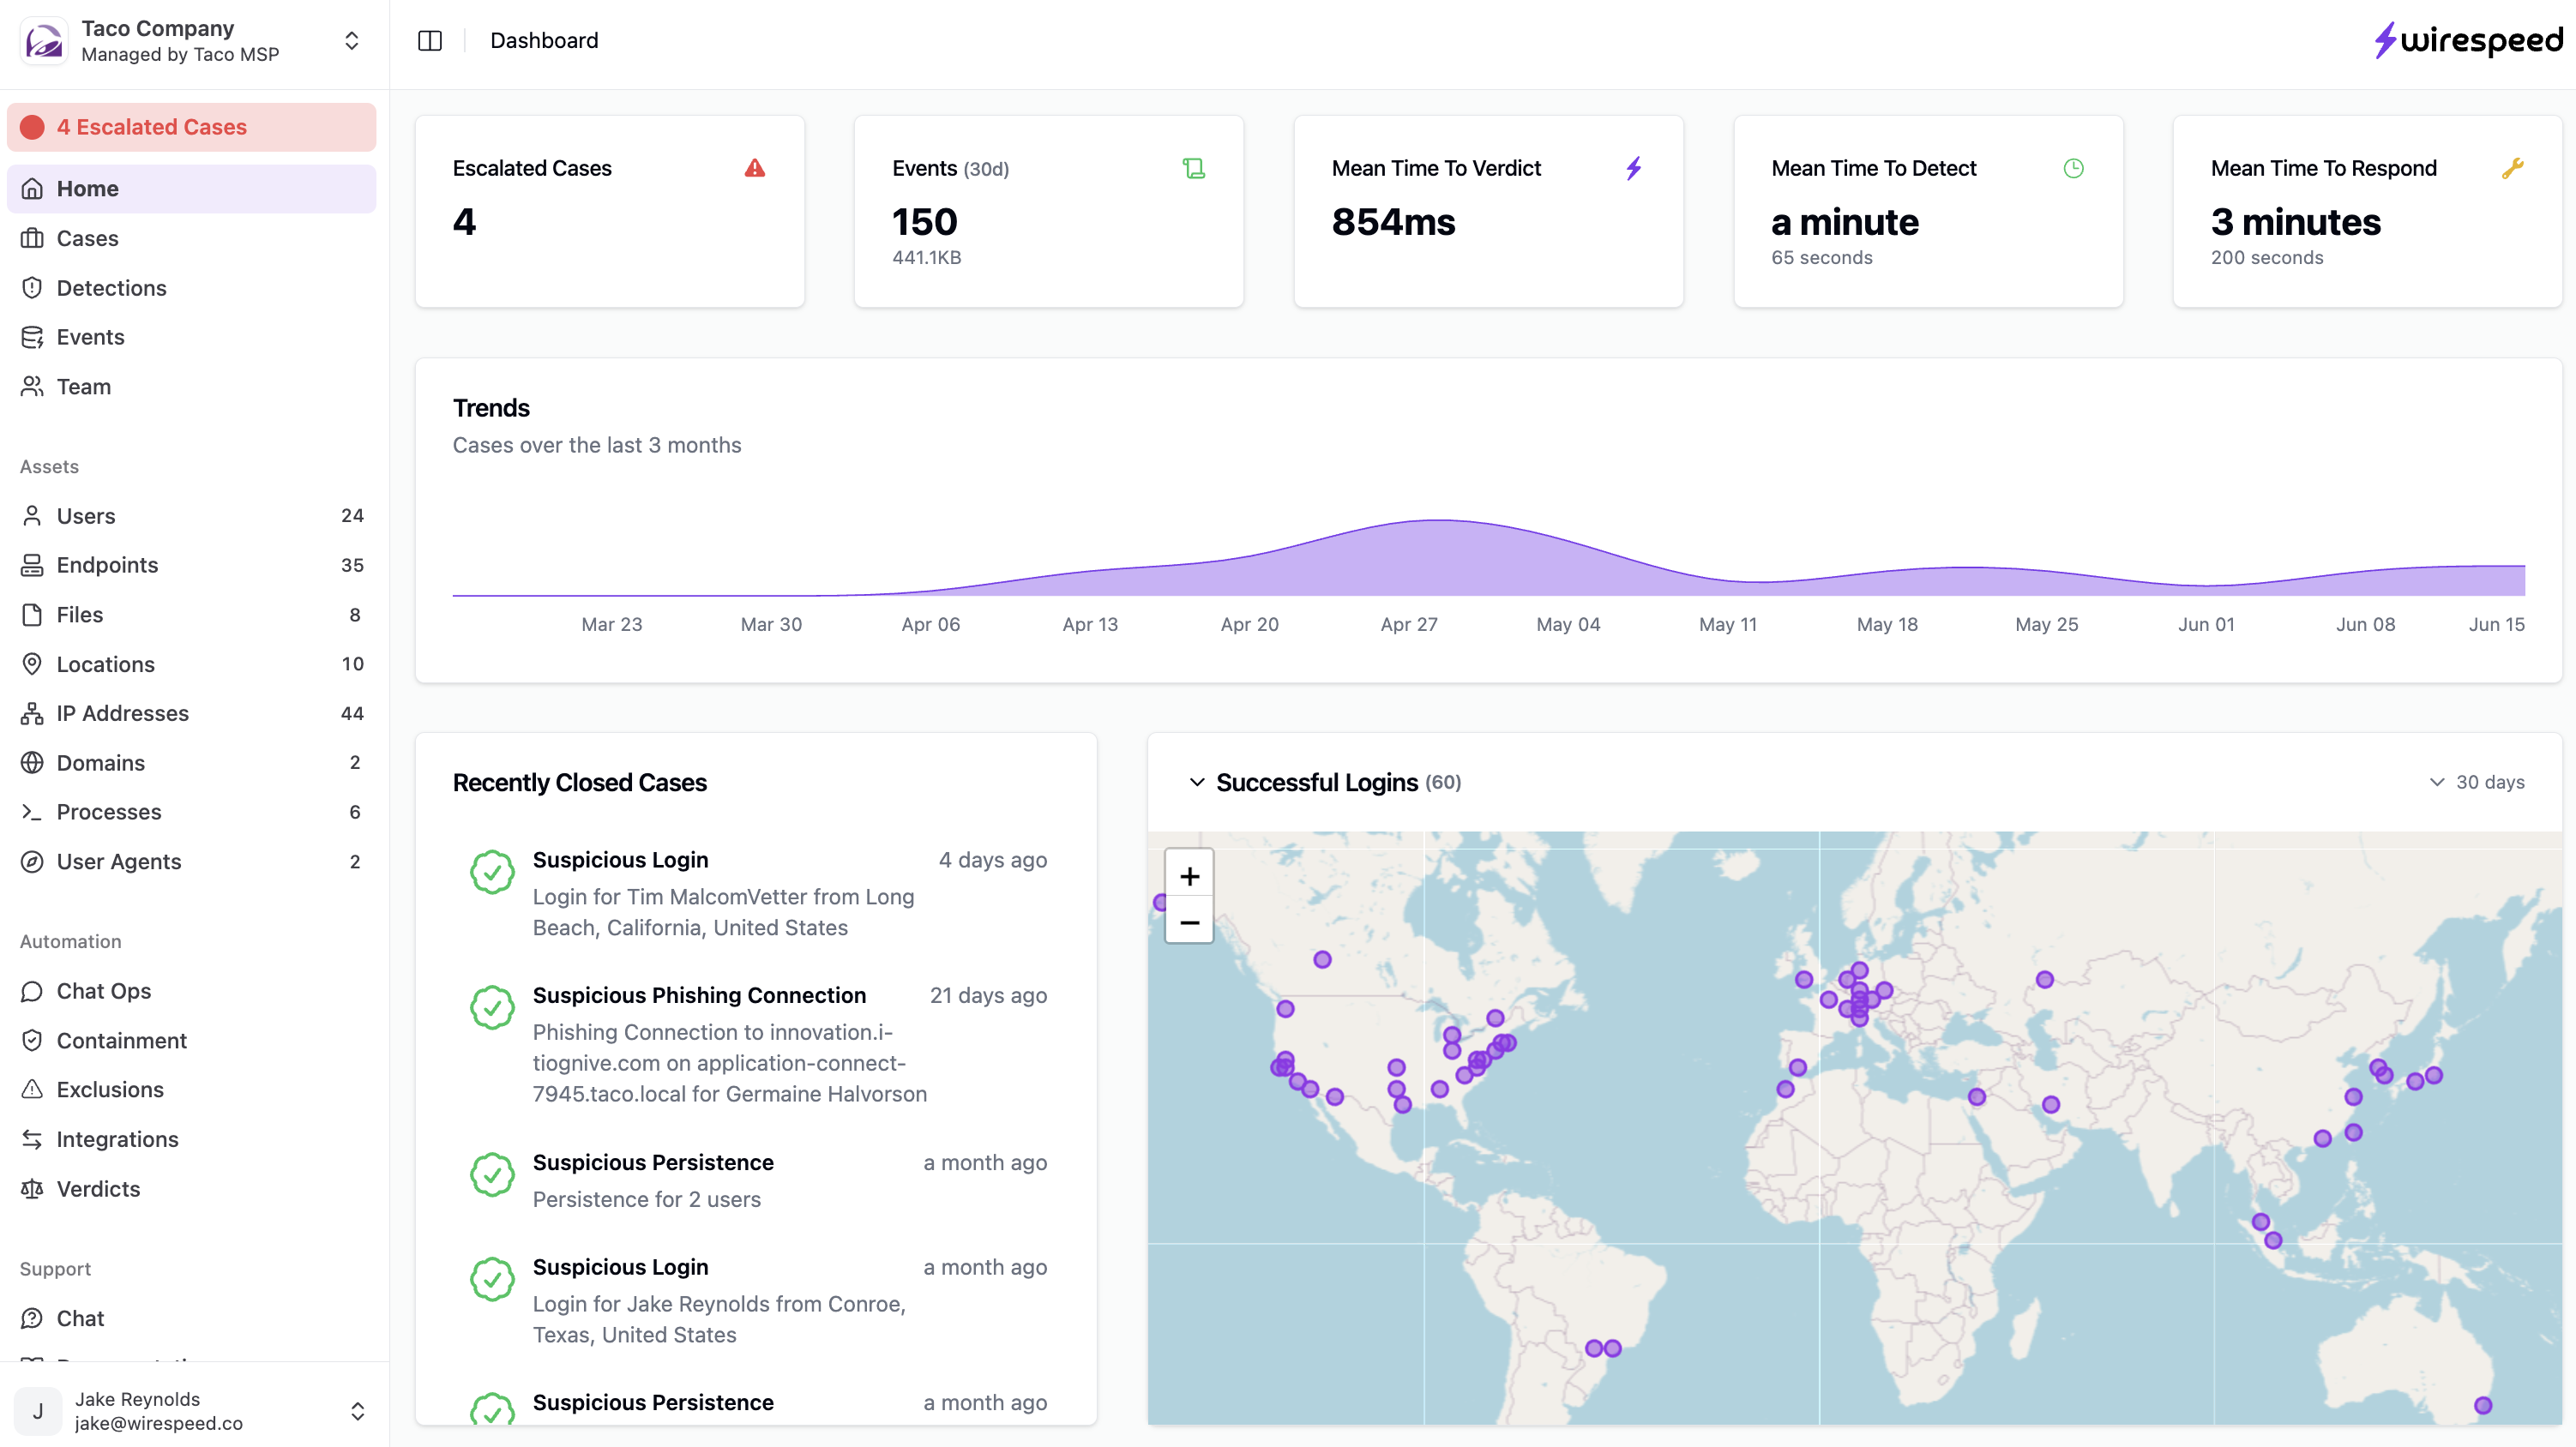Go to Integrations under Automation
The height and width of the screenshot is (1447, 2576).
point(117,1139)
